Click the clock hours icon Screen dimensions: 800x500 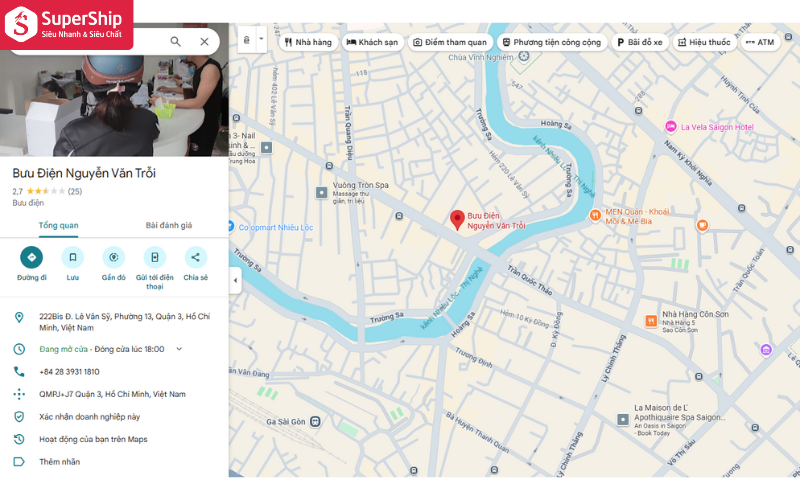tap(19, 349)
